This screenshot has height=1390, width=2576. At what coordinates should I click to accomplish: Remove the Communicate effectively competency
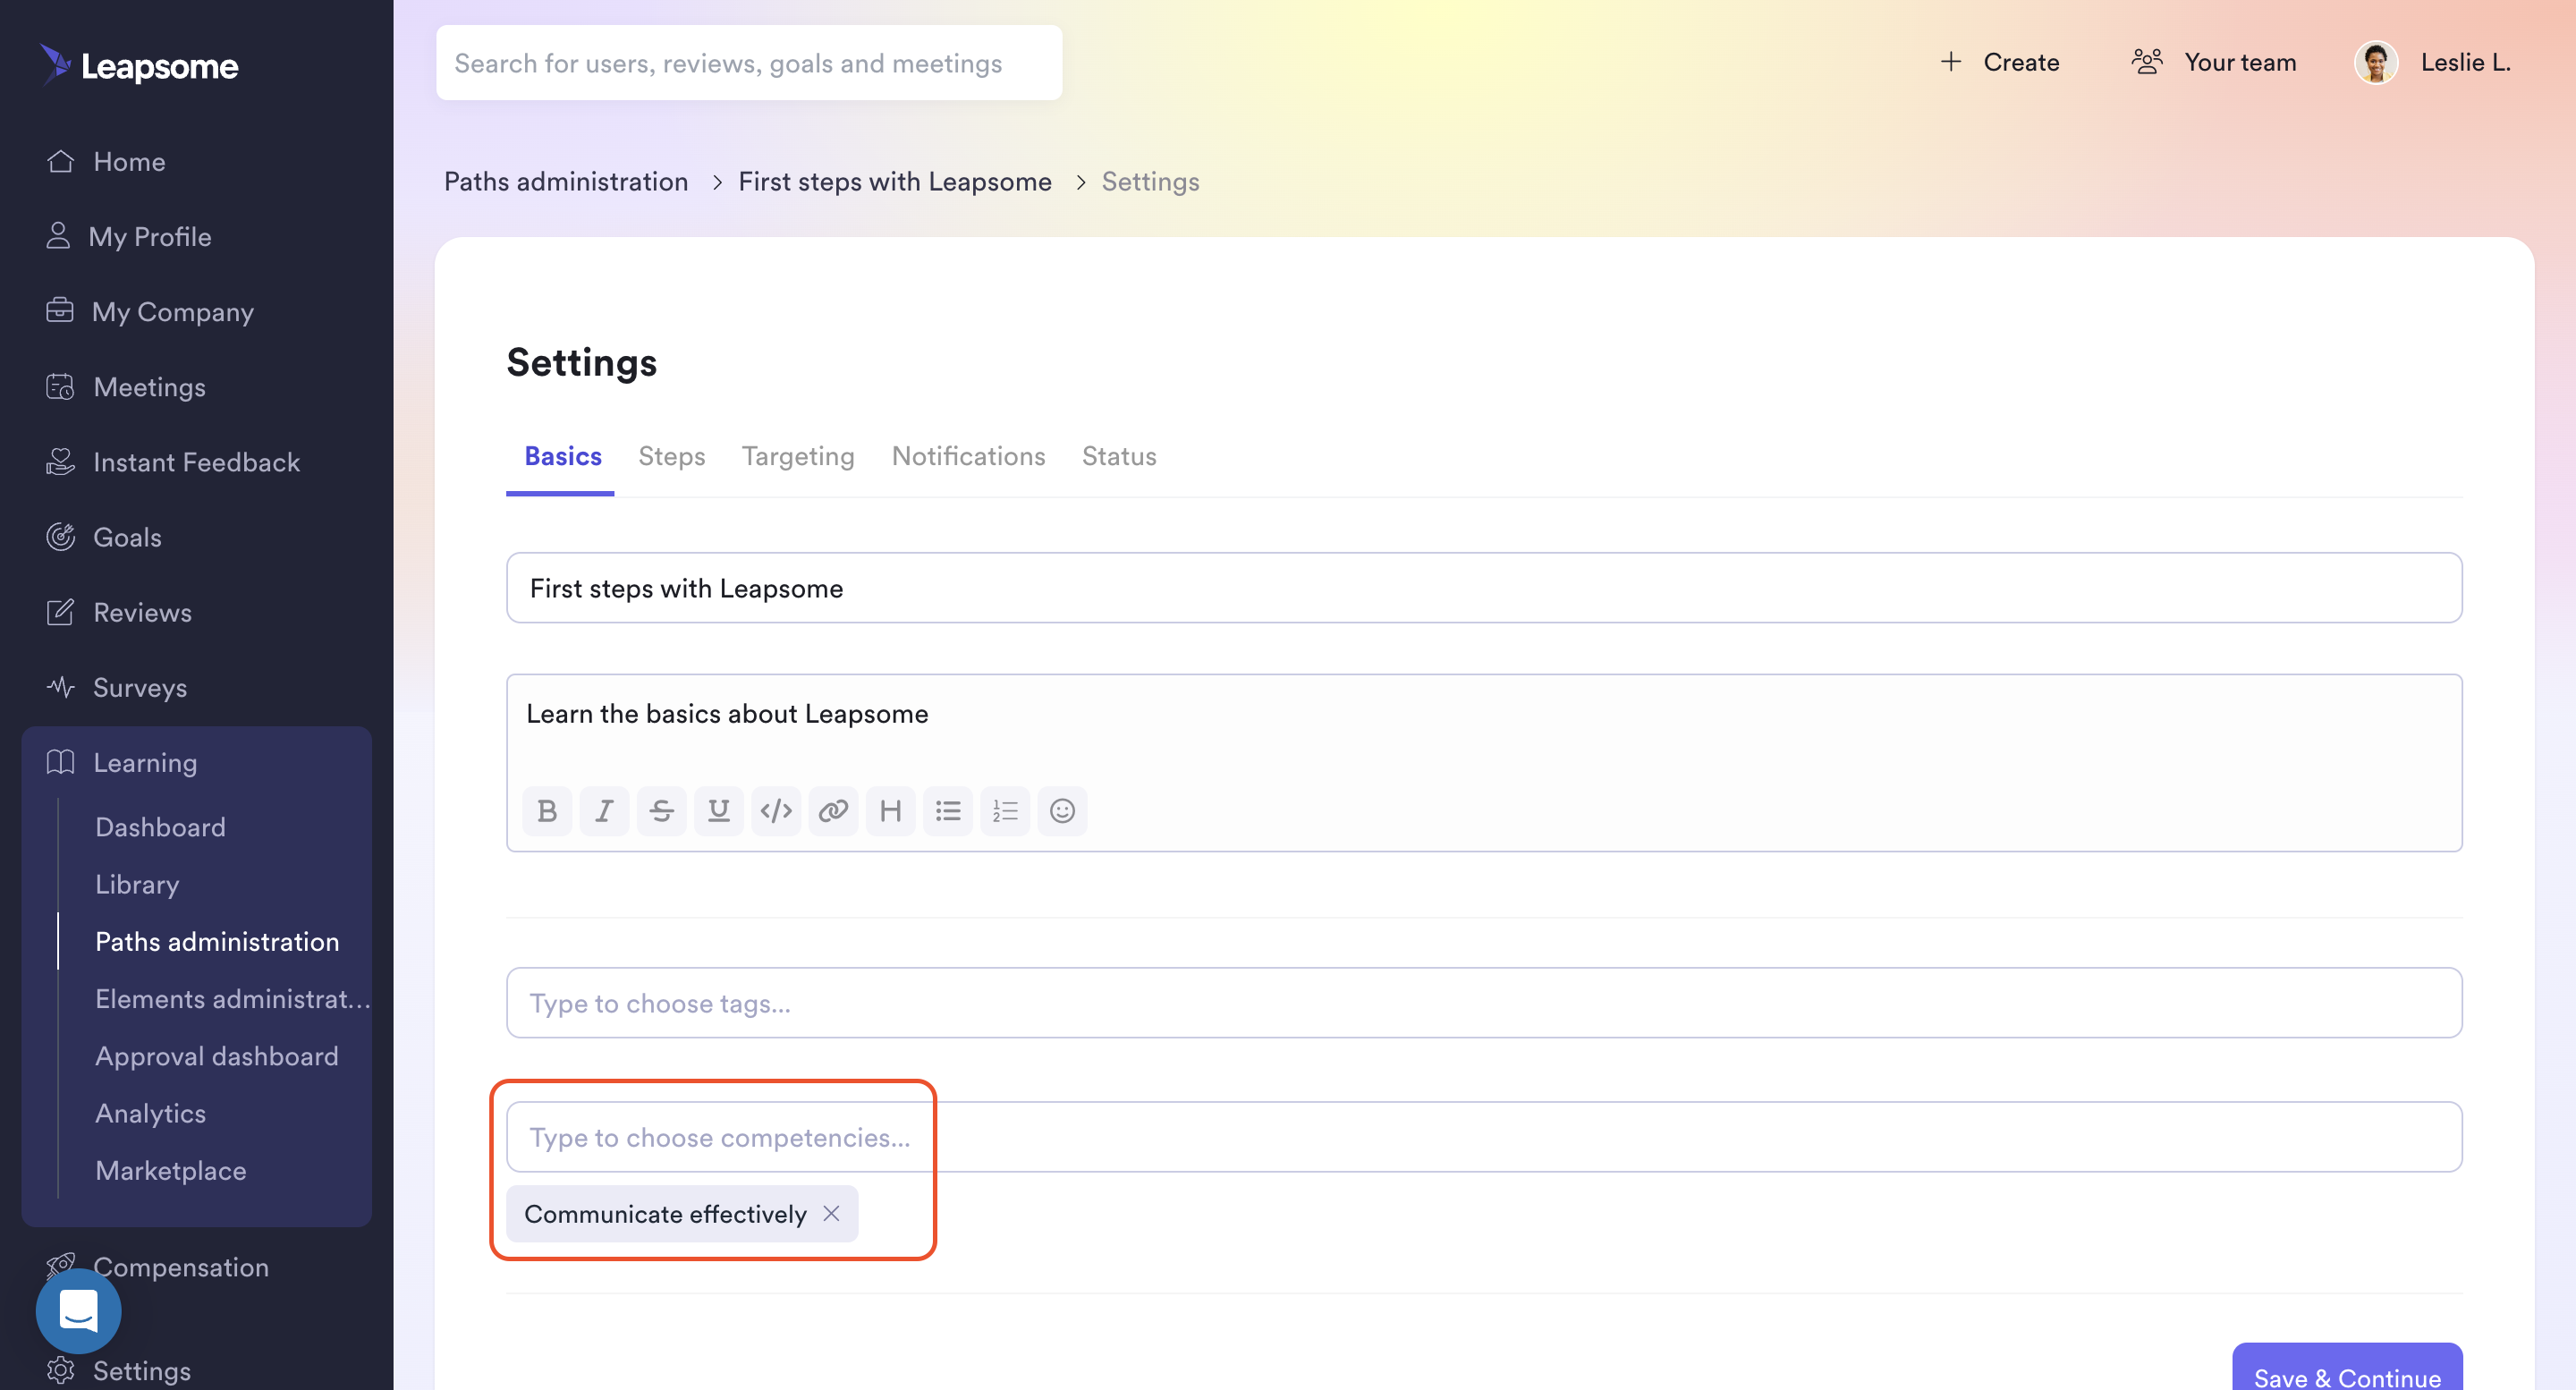coord(831,1213)
